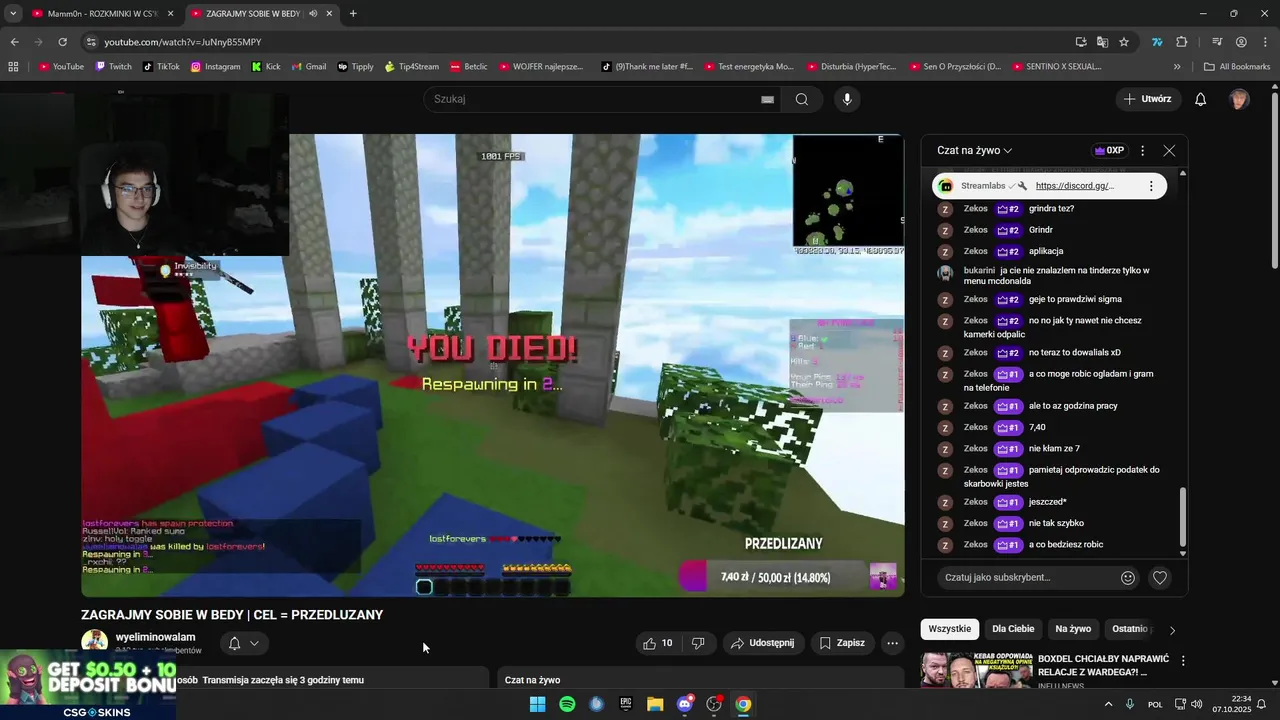Expand the notification preference chevron beside bell
Screen dimensions: 1280x720
click(254, 643)
